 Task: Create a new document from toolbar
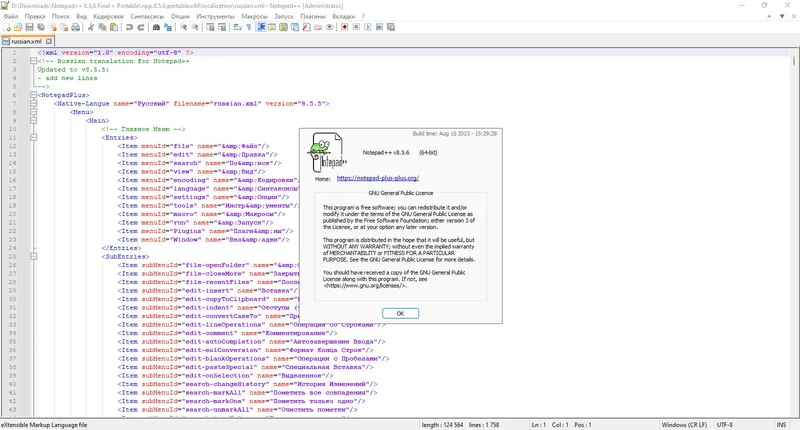coord(7,27)
